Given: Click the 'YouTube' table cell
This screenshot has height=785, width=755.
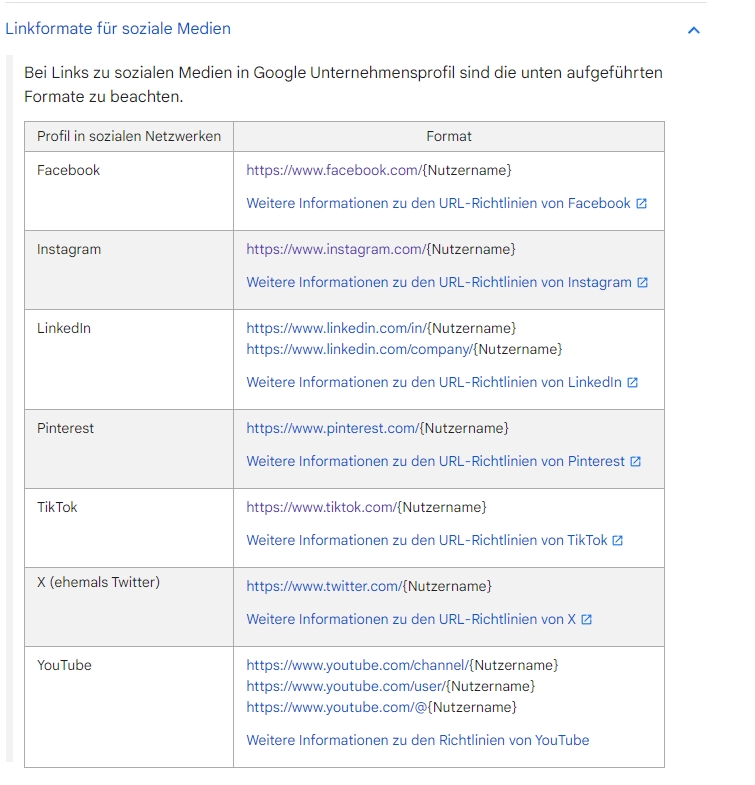Looking at the screenshot, I should click(129, 707).
